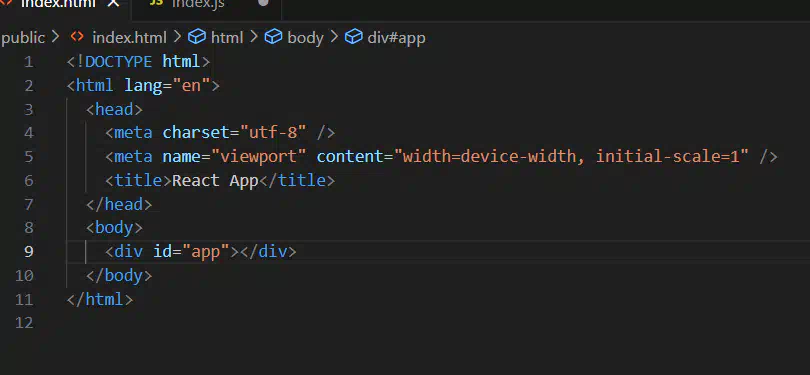Viewport: 810px width, 375px height.
Task: Click the unsaved dot on the index.js tab
Action: [x=263, y=3]
